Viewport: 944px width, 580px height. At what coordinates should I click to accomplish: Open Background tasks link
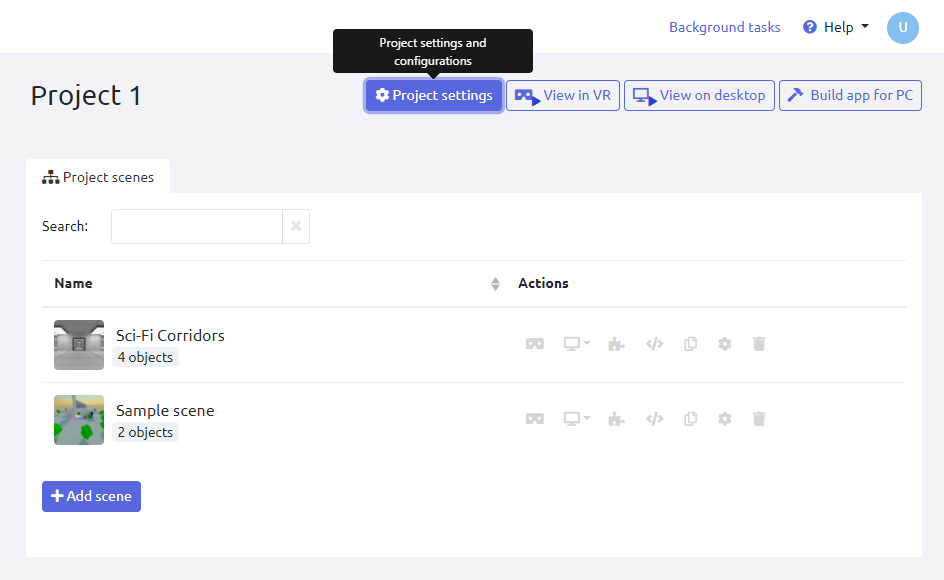[x=724, y=27]
